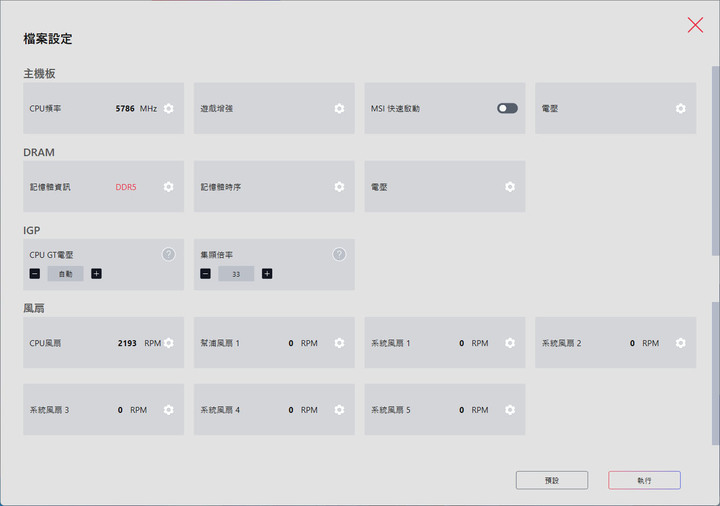The width and height of the screenshot is (720, 506).
Task: Show help for 集顯倍率
Action: (339, 254)
